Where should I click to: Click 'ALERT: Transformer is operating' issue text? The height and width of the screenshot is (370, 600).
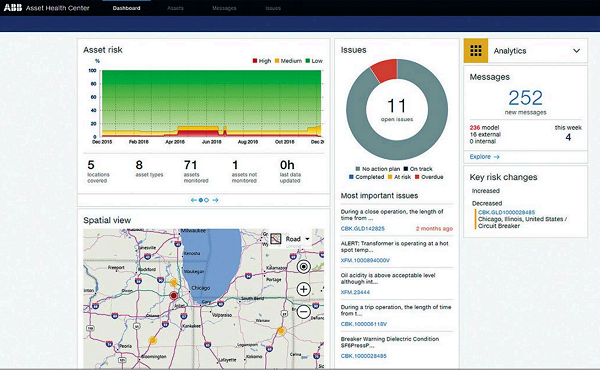click(395, 246)
